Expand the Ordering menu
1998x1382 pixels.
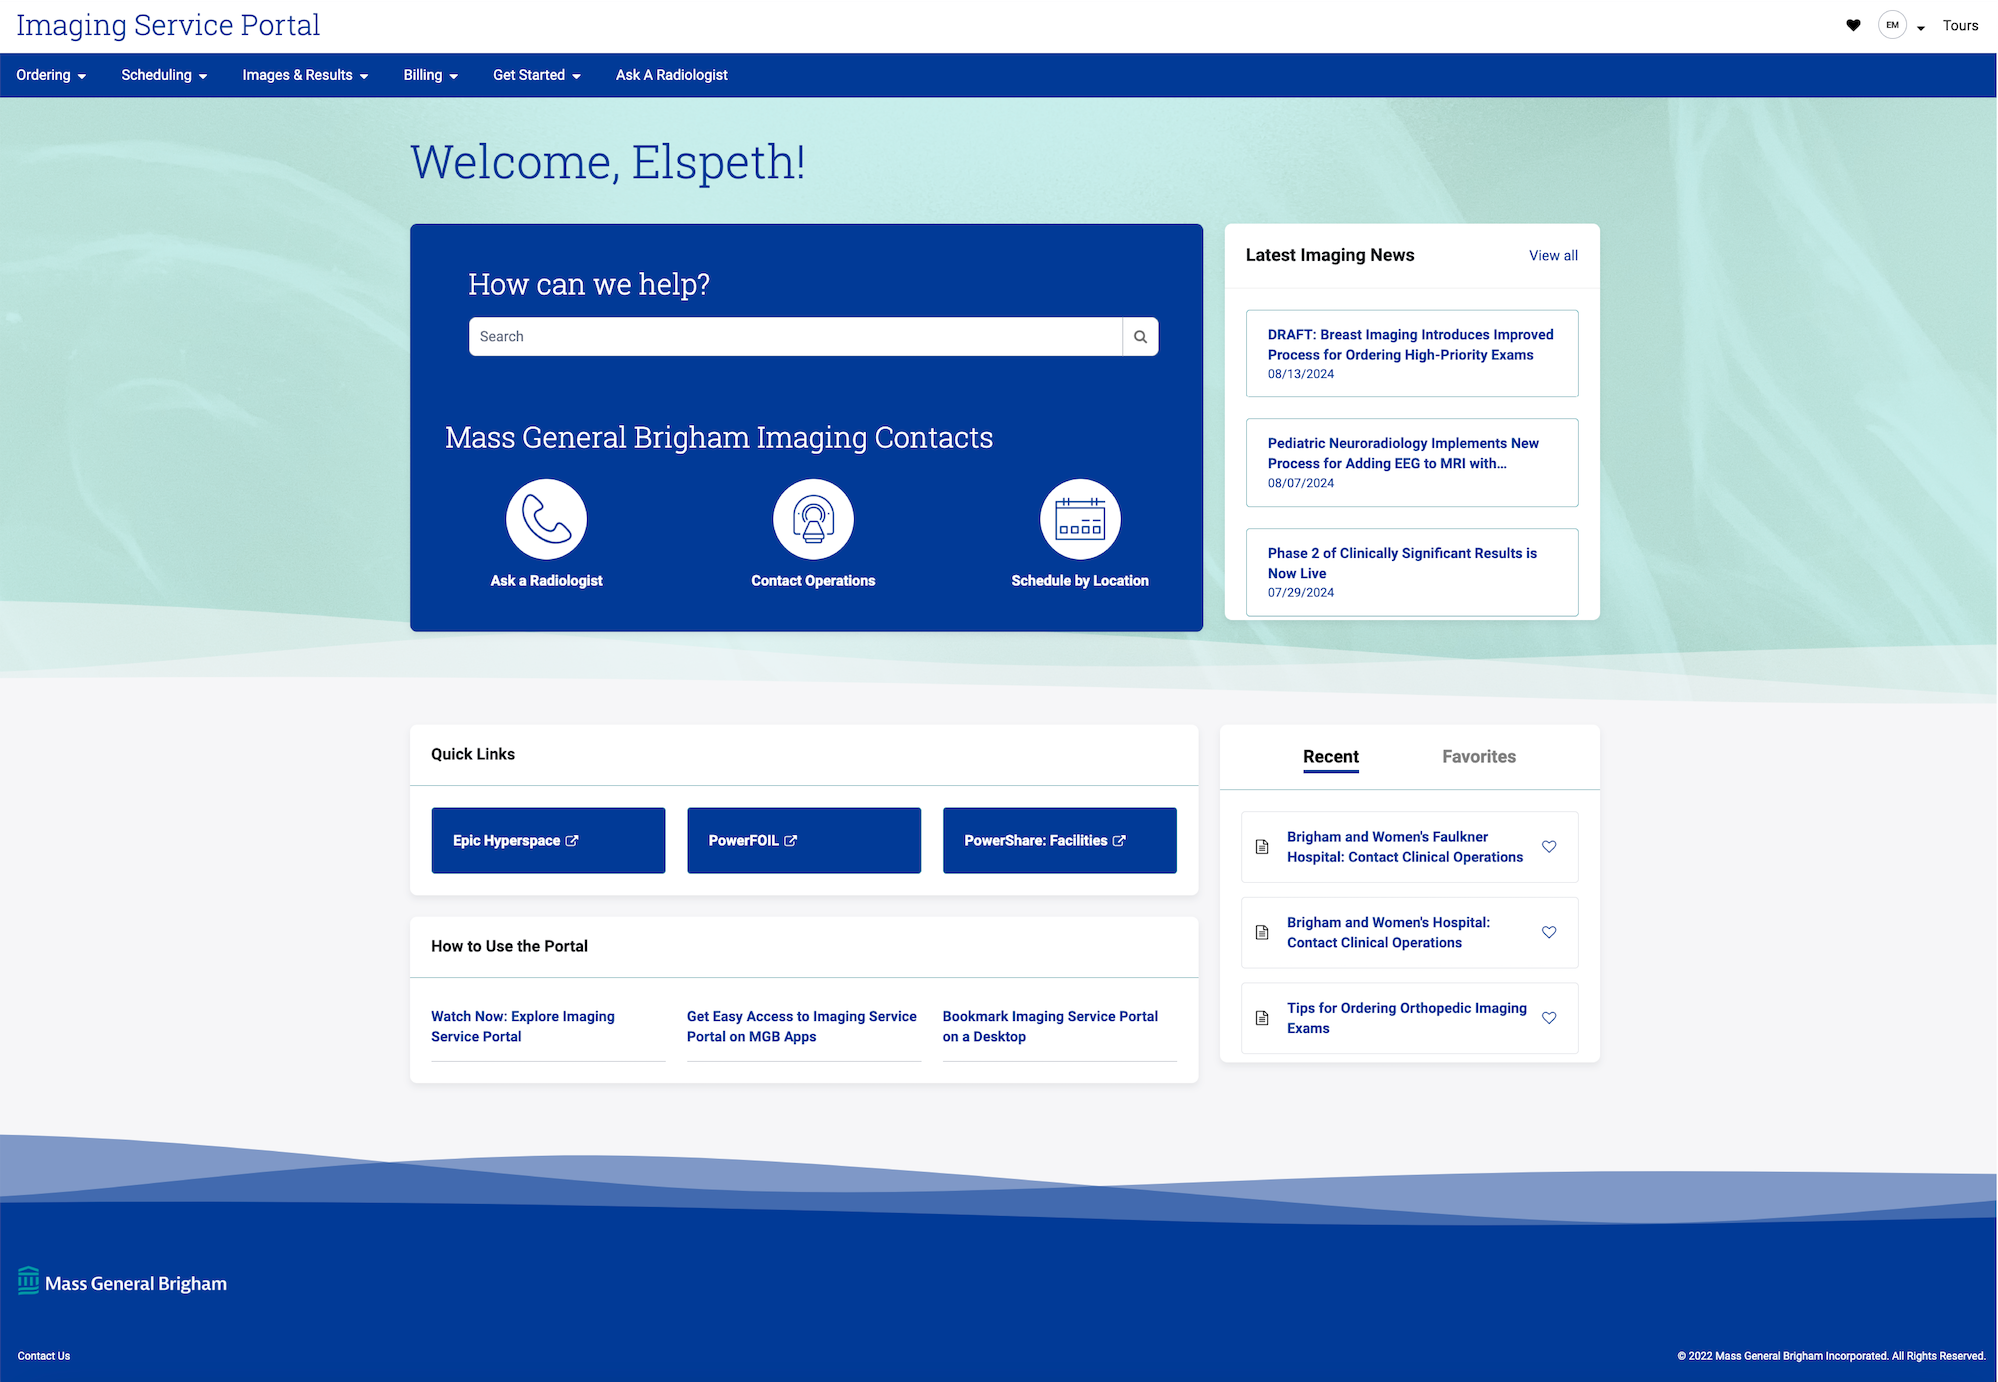tap(51, 75)
